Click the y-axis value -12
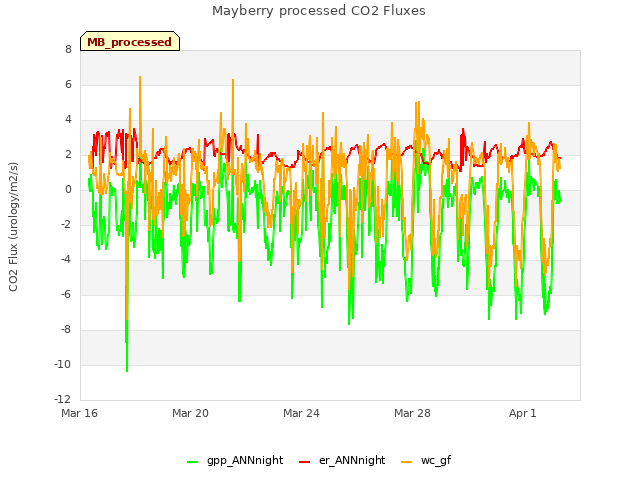 (x=63, y=399)
